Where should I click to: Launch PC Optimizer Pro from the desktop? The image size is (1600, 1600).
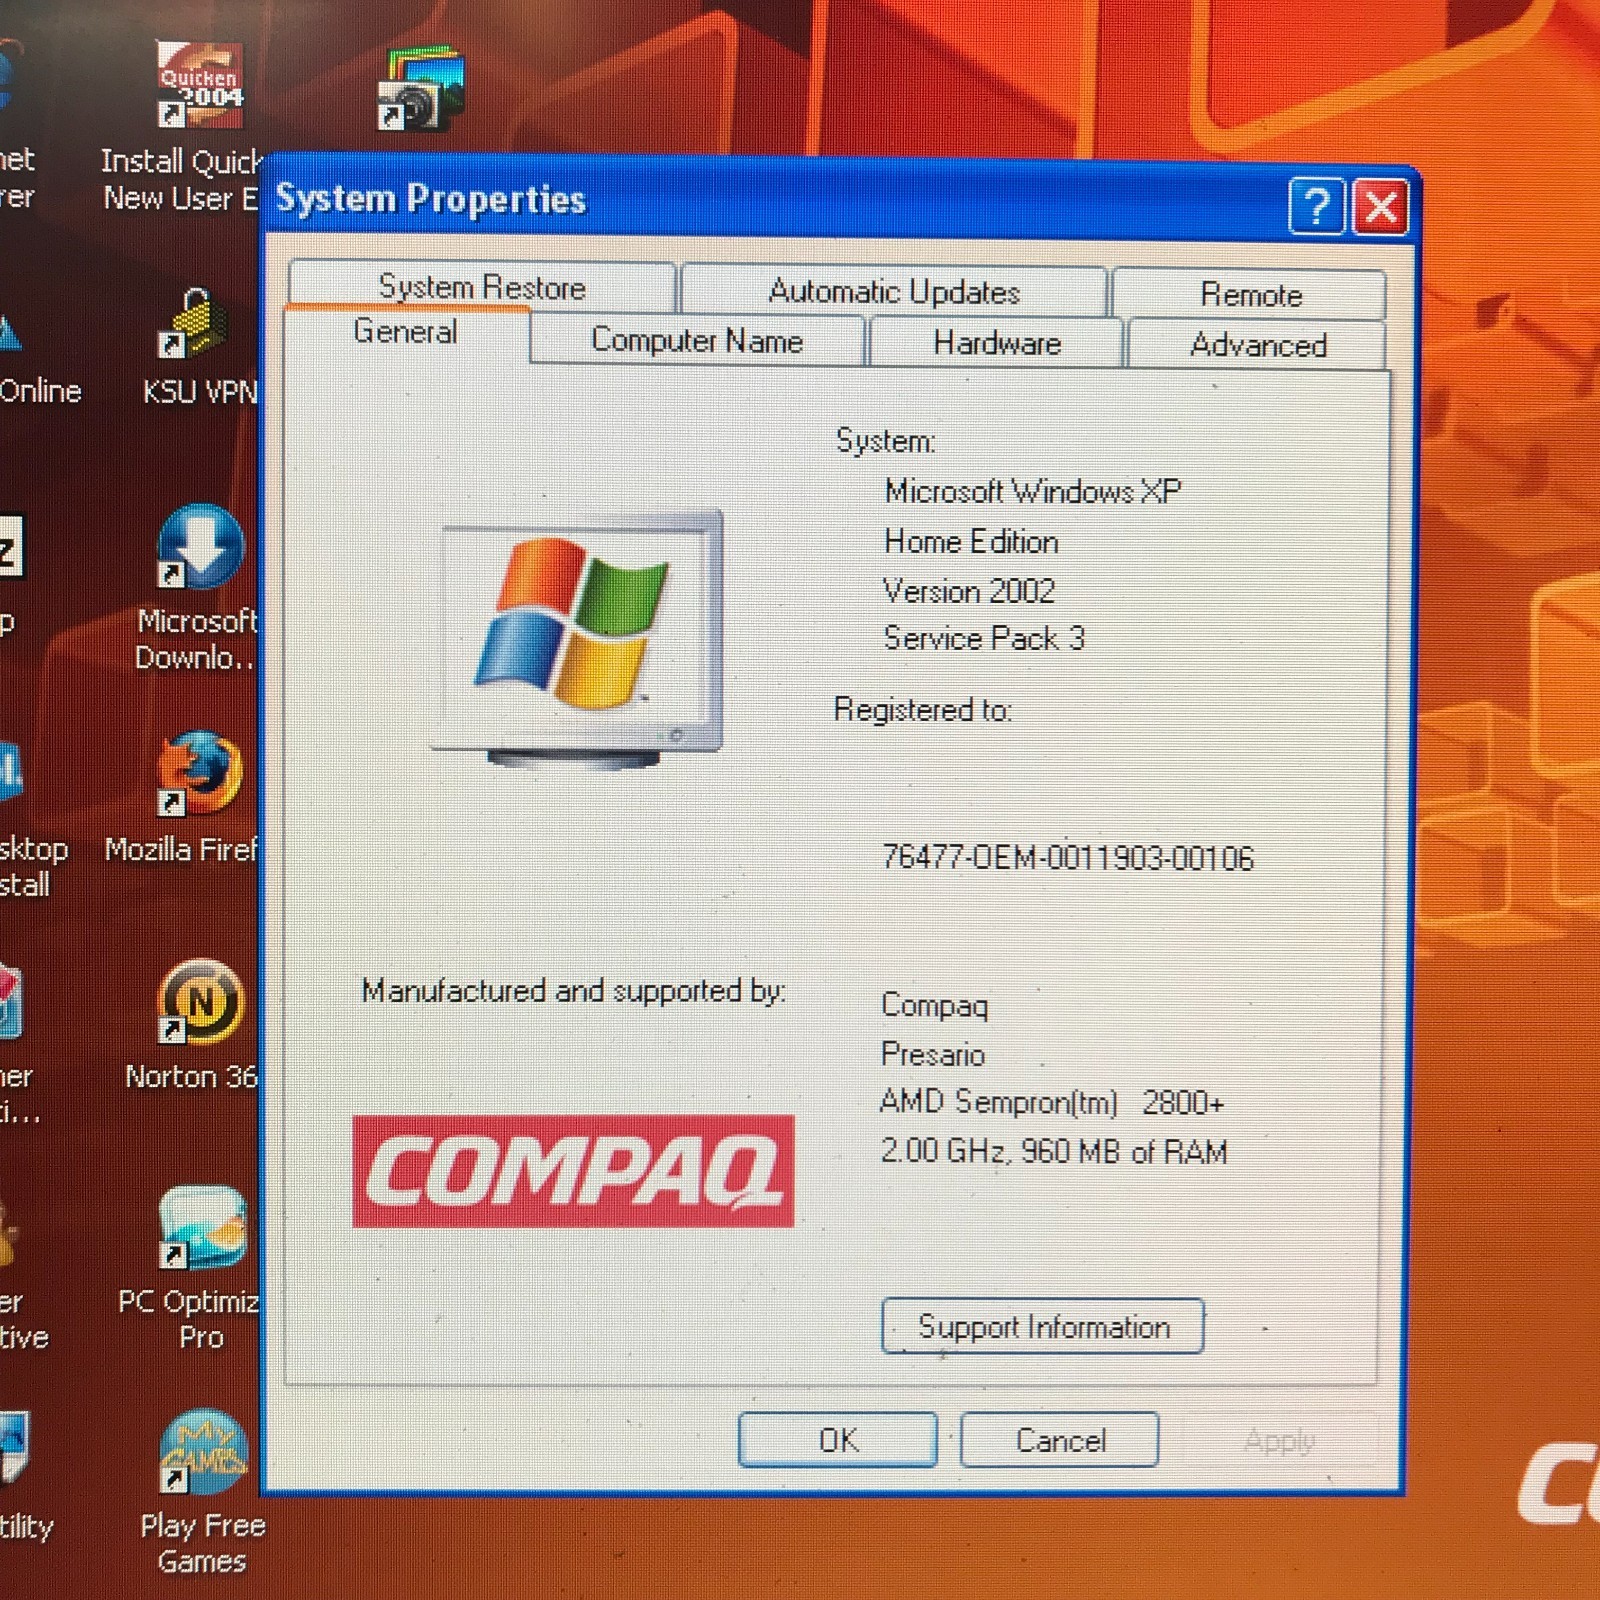click(202, 1228)
